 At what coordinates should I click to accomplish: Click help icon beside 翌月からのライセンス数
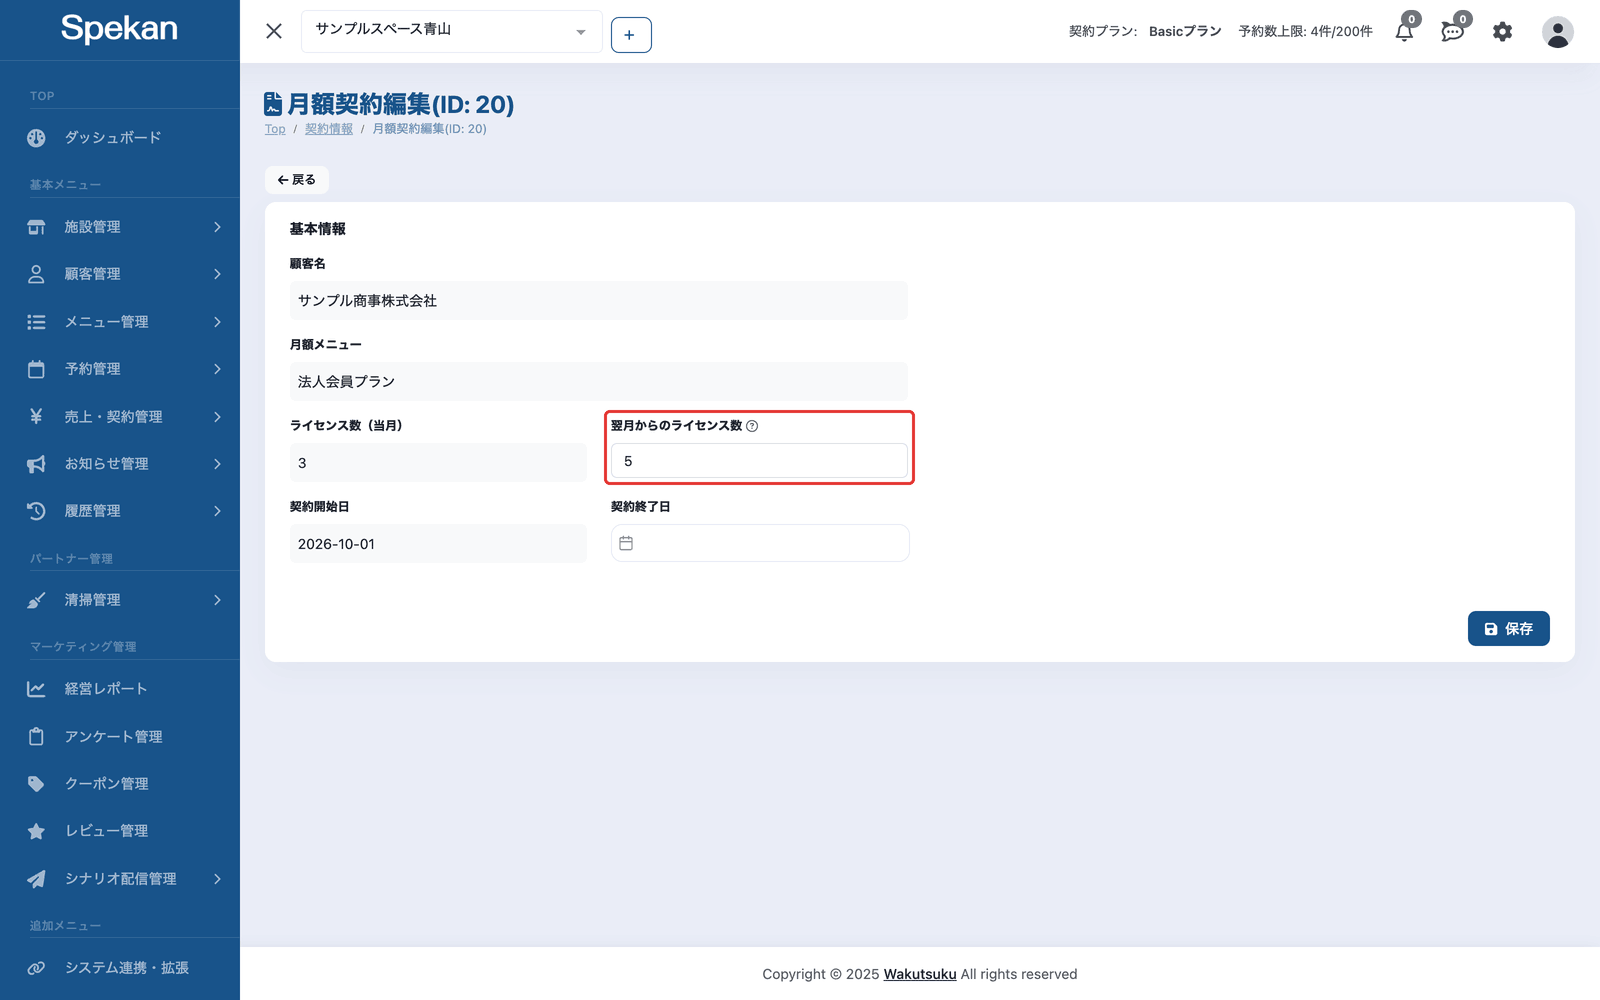[752, 426]
